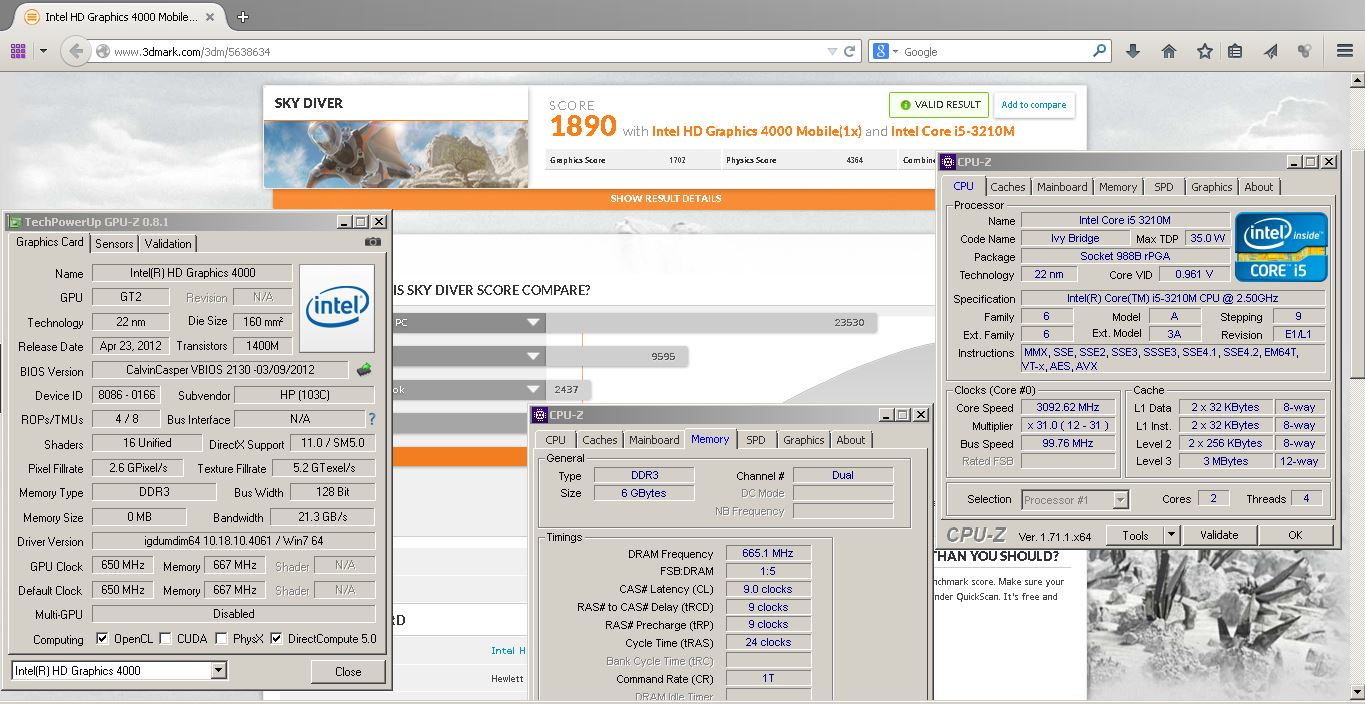
Task: Open a new tab with the plus icon
Action: [243, 17]
